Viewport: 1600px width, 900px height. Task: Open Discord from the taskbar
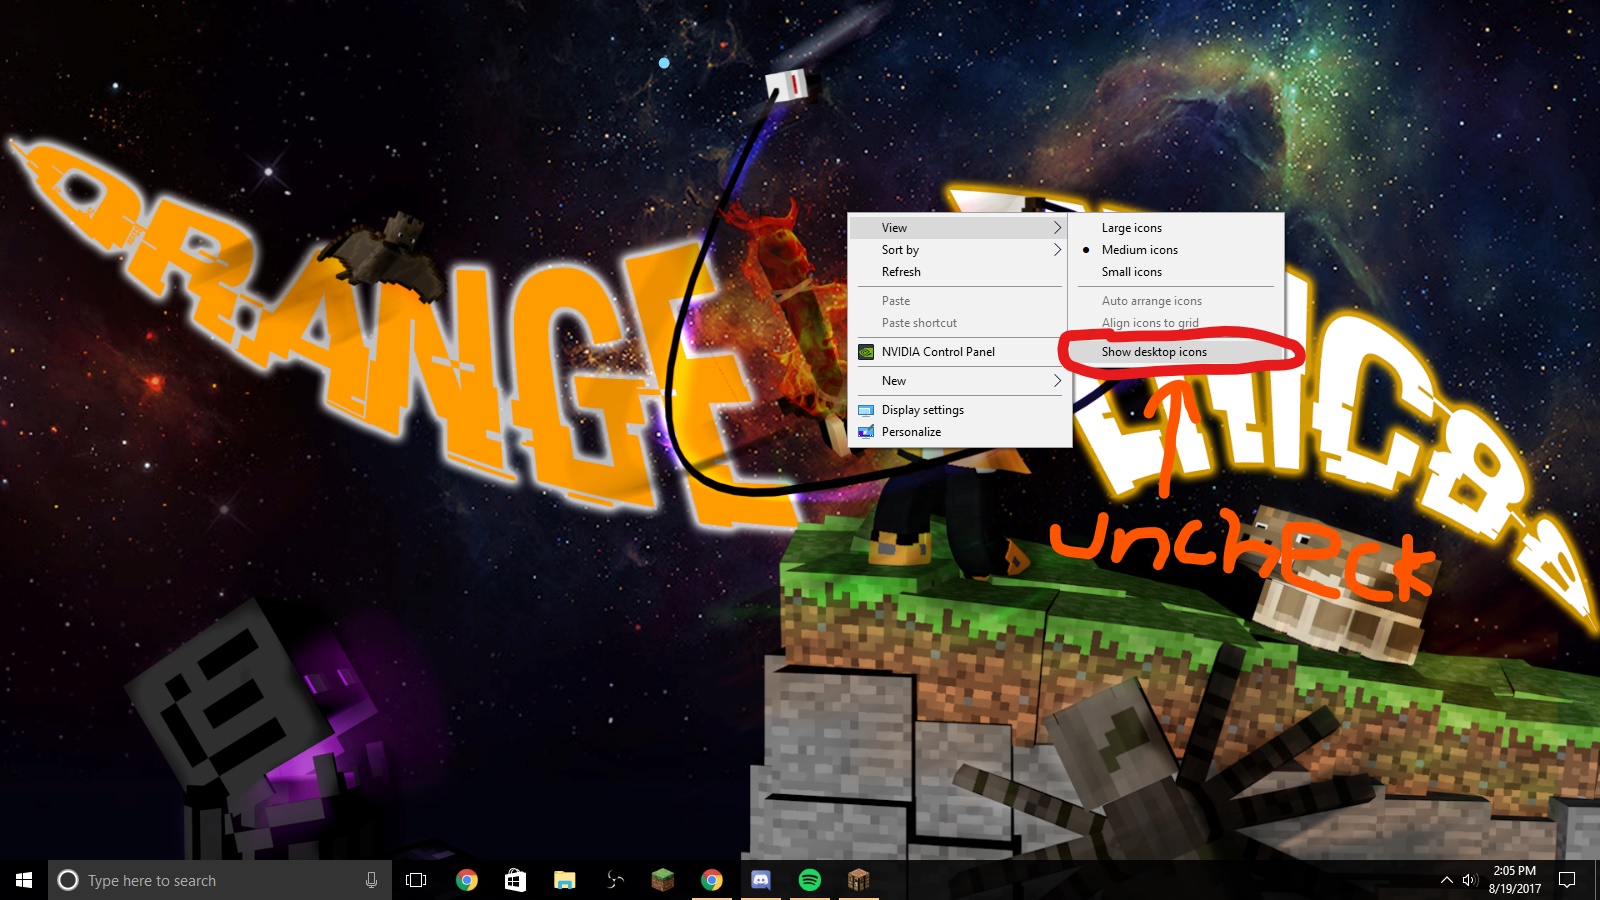(x=761, y=880)
